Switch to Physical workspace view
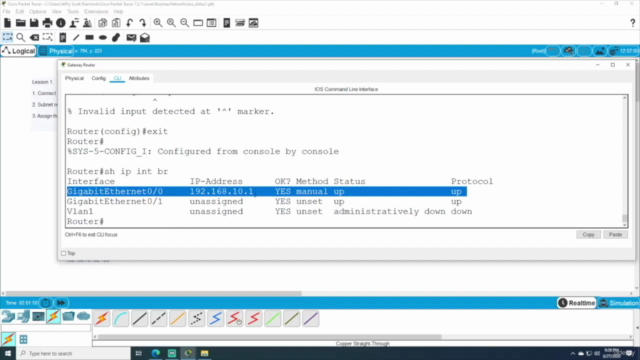This screenshot has width=640, height=360. (56, 51)
